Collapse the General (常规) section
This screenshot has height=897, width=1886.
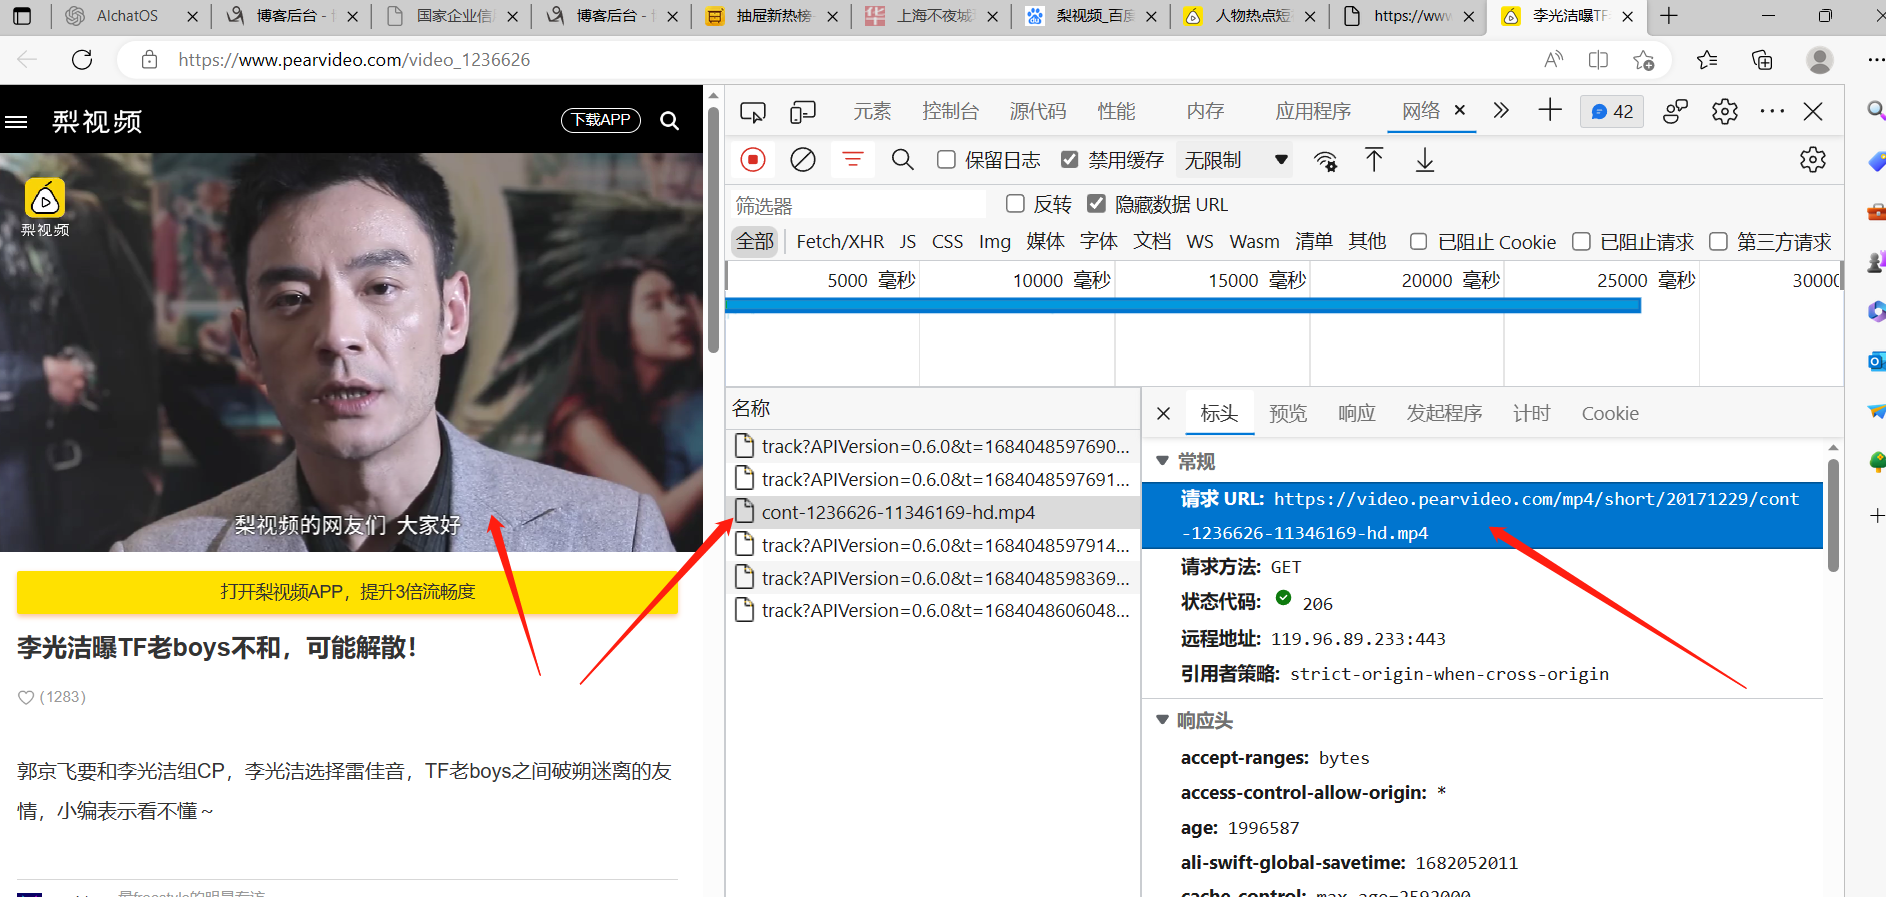[x=1162, y=461]
